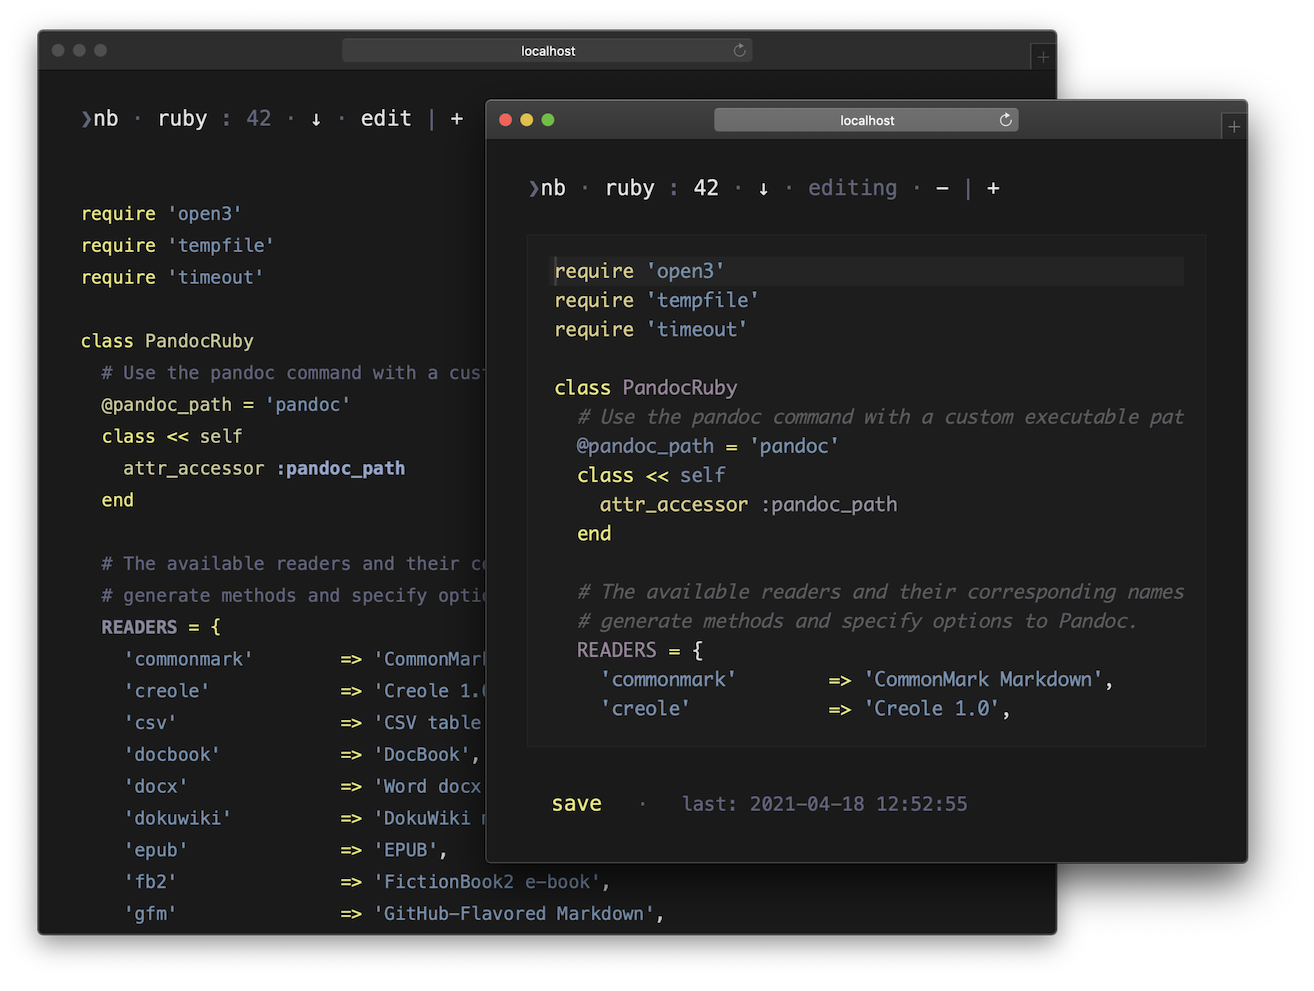Click the minus sign in front window header

click(x=942, y=188)
